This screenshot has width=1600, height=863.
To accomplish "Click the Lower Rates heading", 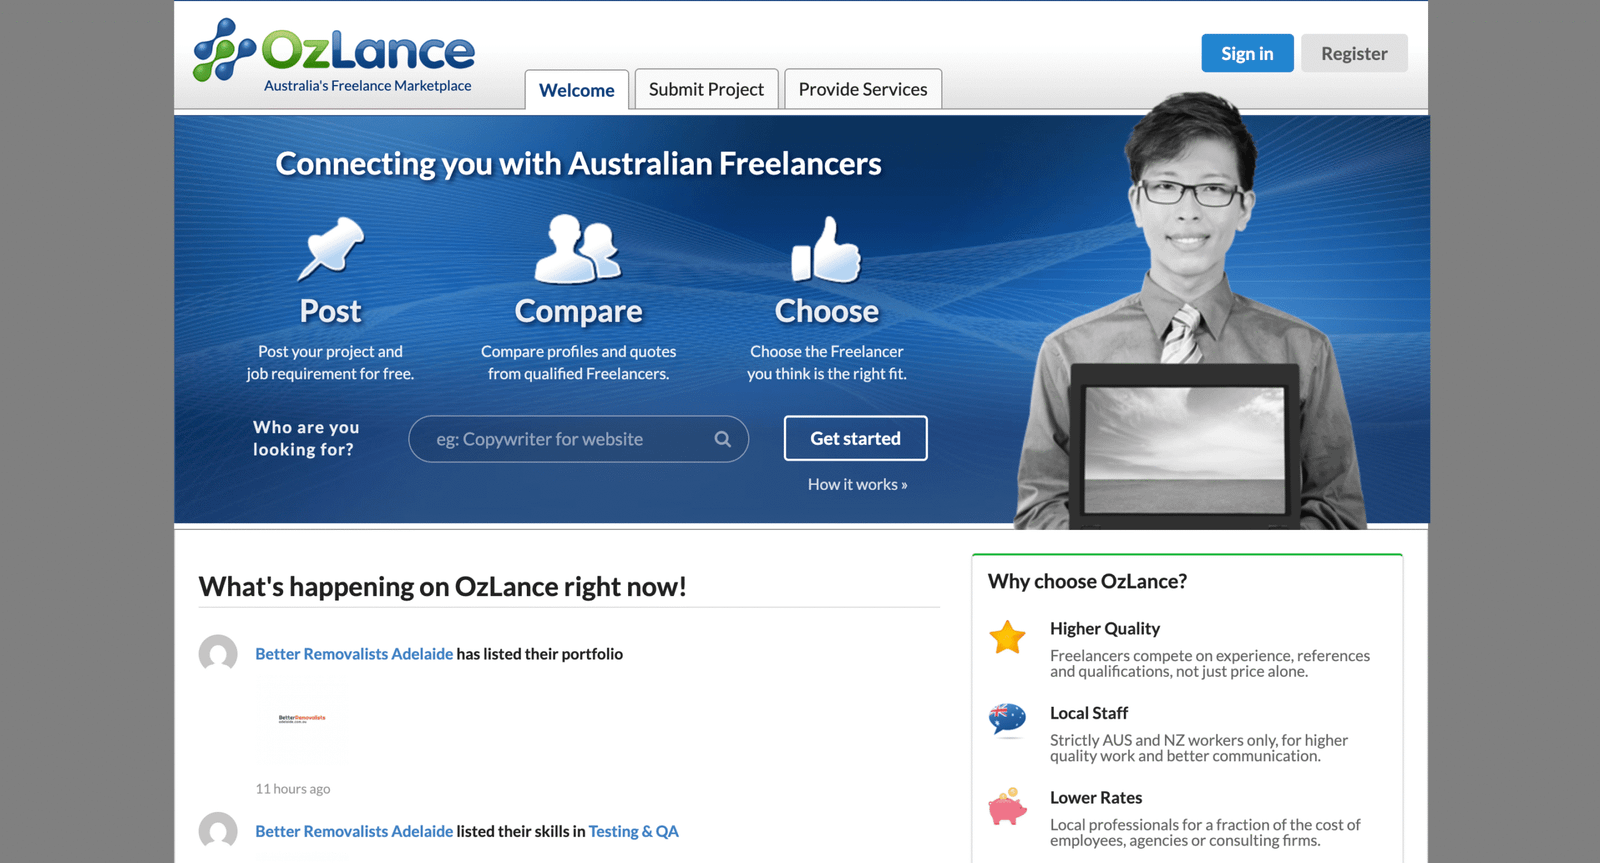I will tap(1096, 798).
